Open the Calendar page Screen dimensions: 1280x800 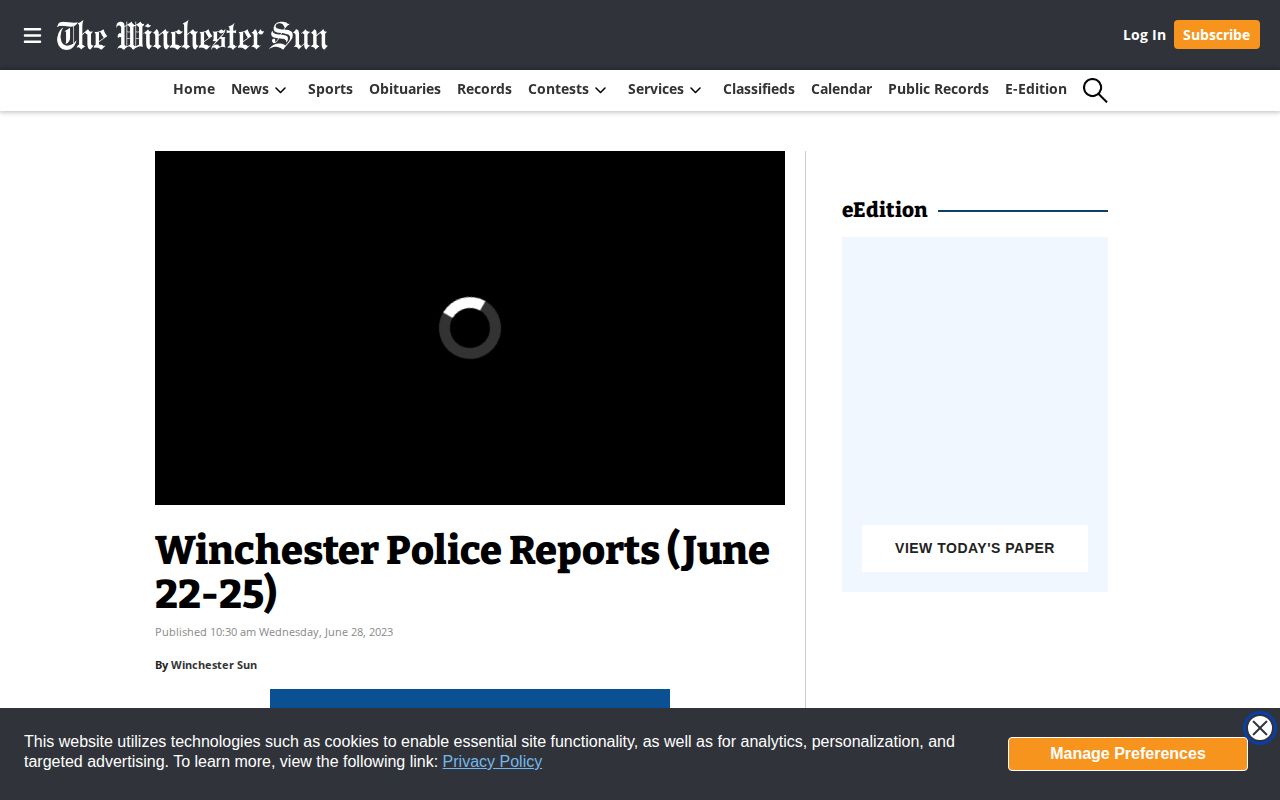(x=841, y=89)
